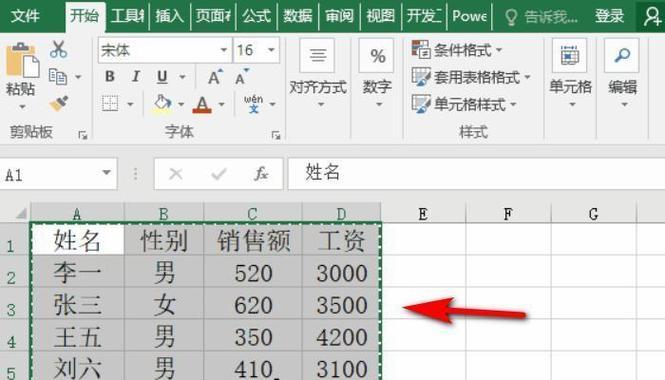Image resolution: width=665 pixels, height=380 pixels.
Task: Activate the Format Painter brush
Action: 59,103
